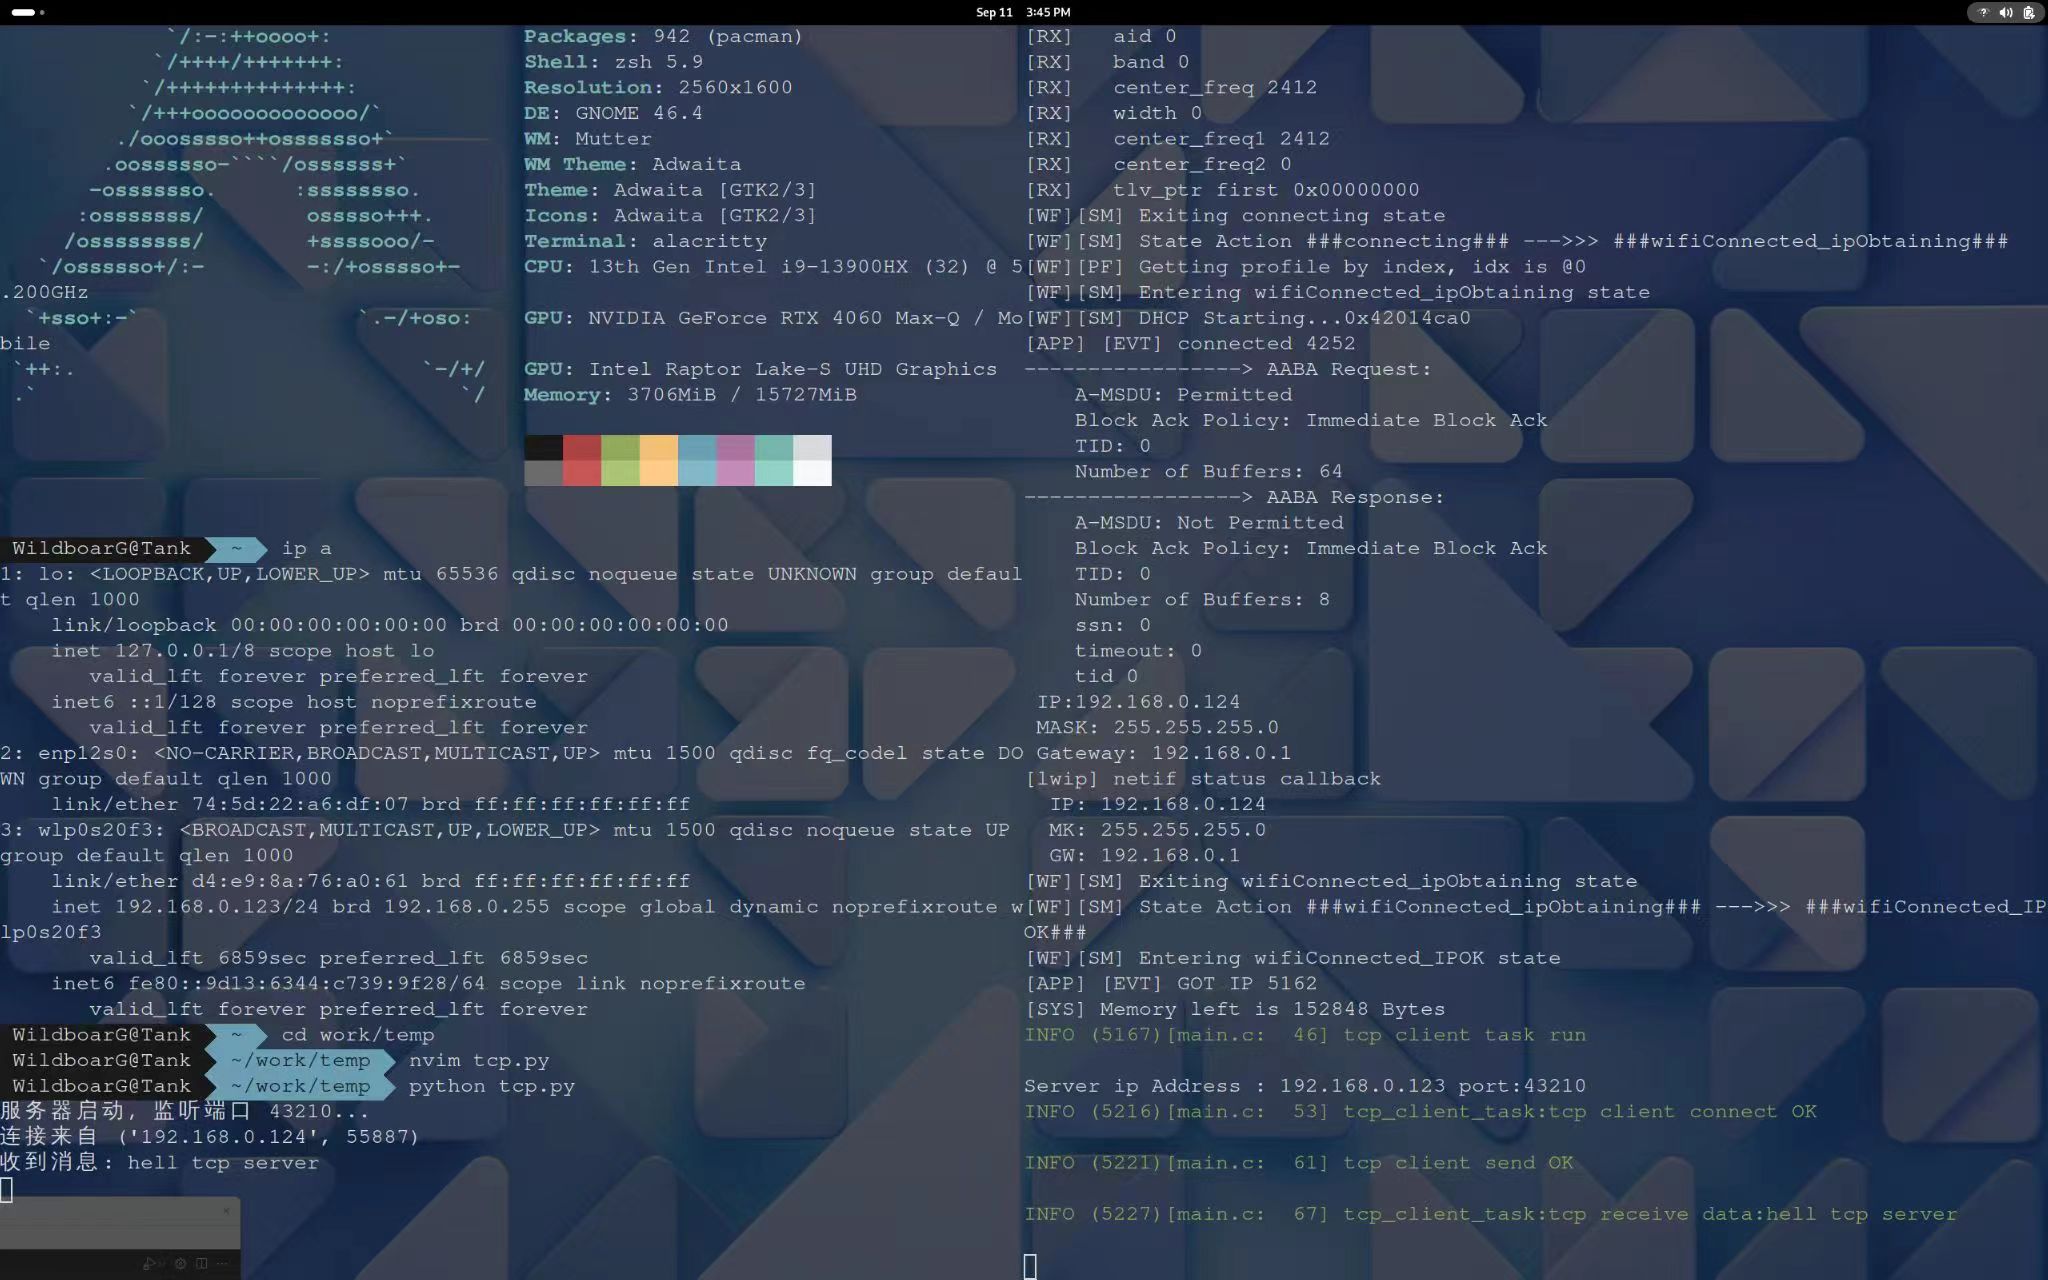Click the 'Number of Buffers: 64' line

point(1208,472)
